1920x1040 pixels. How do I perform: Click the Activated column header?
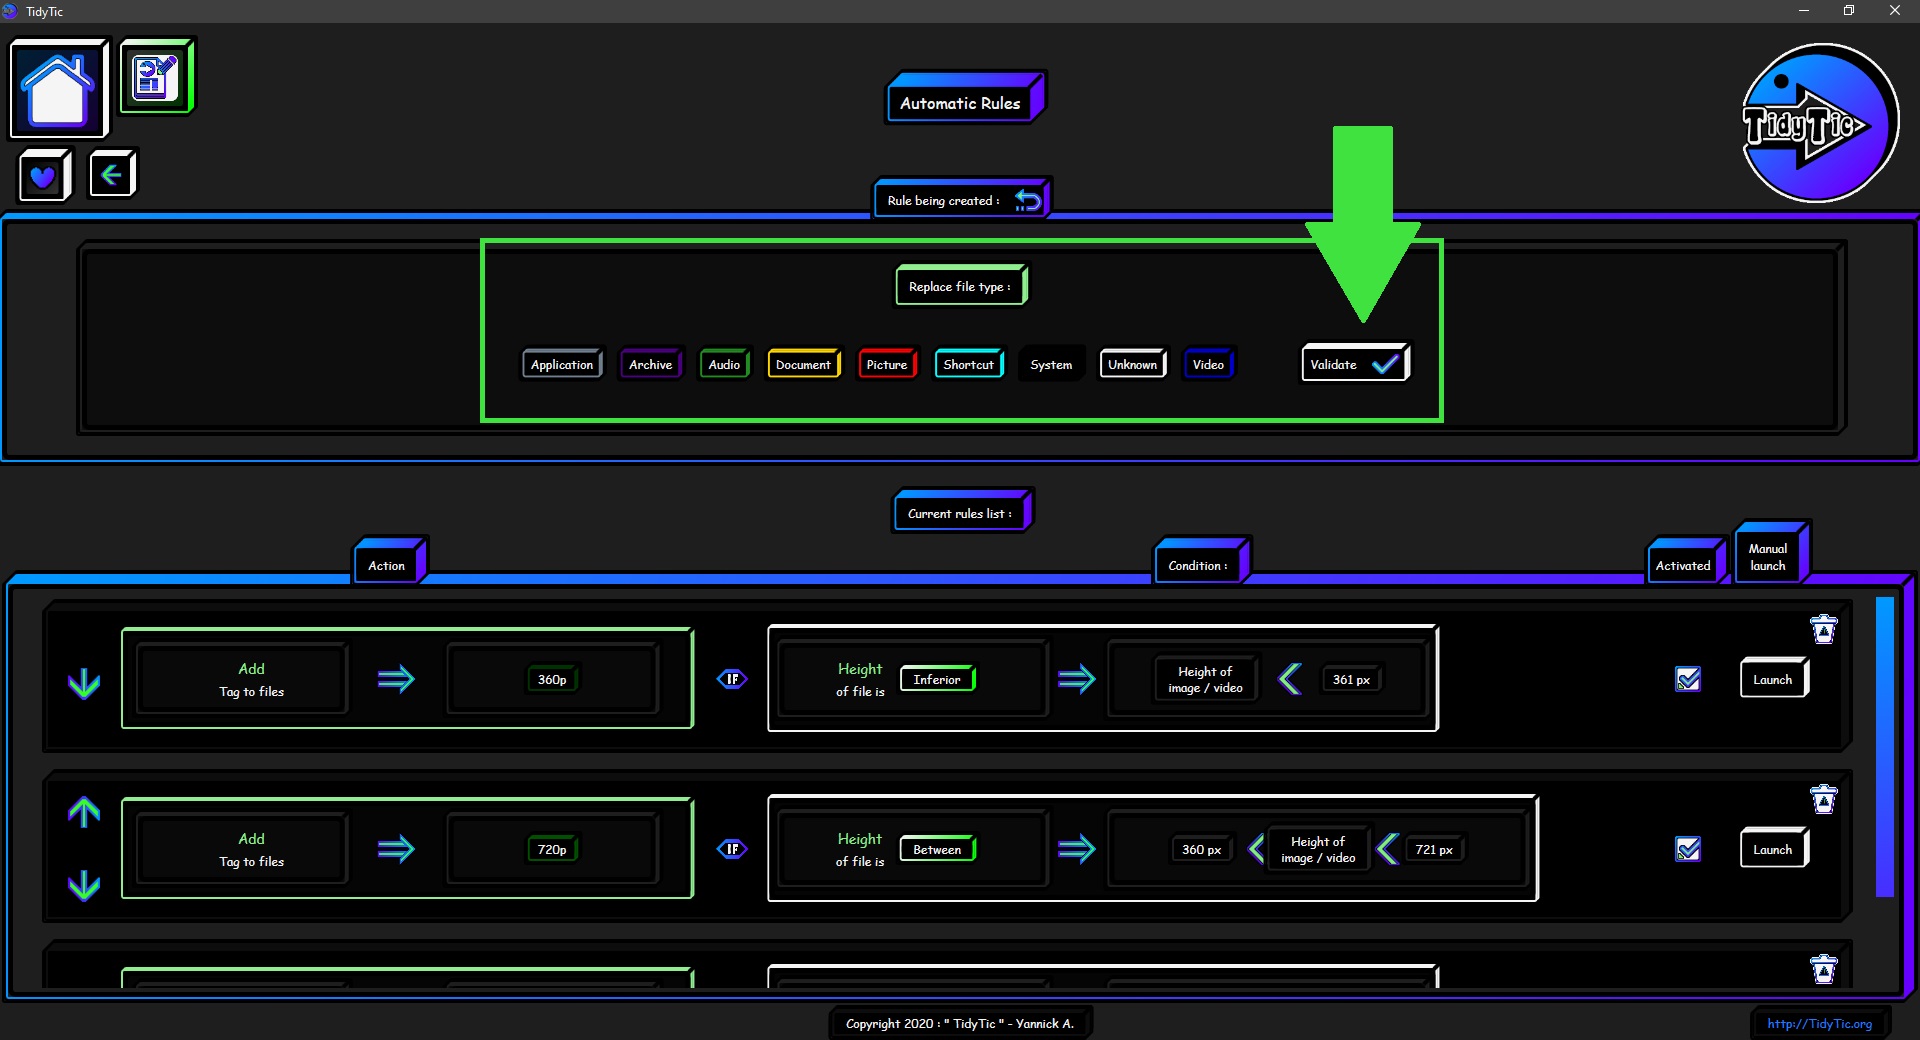click(1686, 562)
